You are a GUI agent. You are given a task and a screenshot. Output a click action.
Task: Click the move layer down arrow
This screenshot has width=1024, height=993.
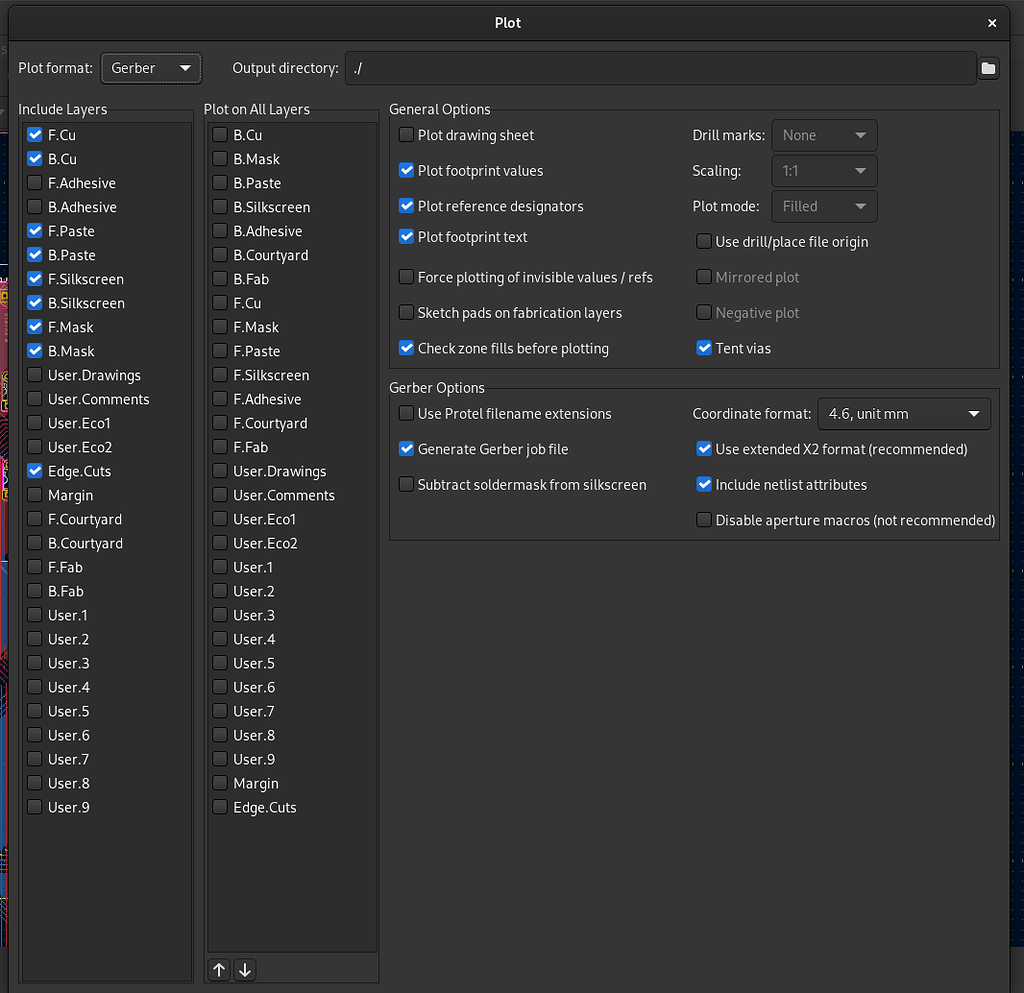tap(244, 969)
